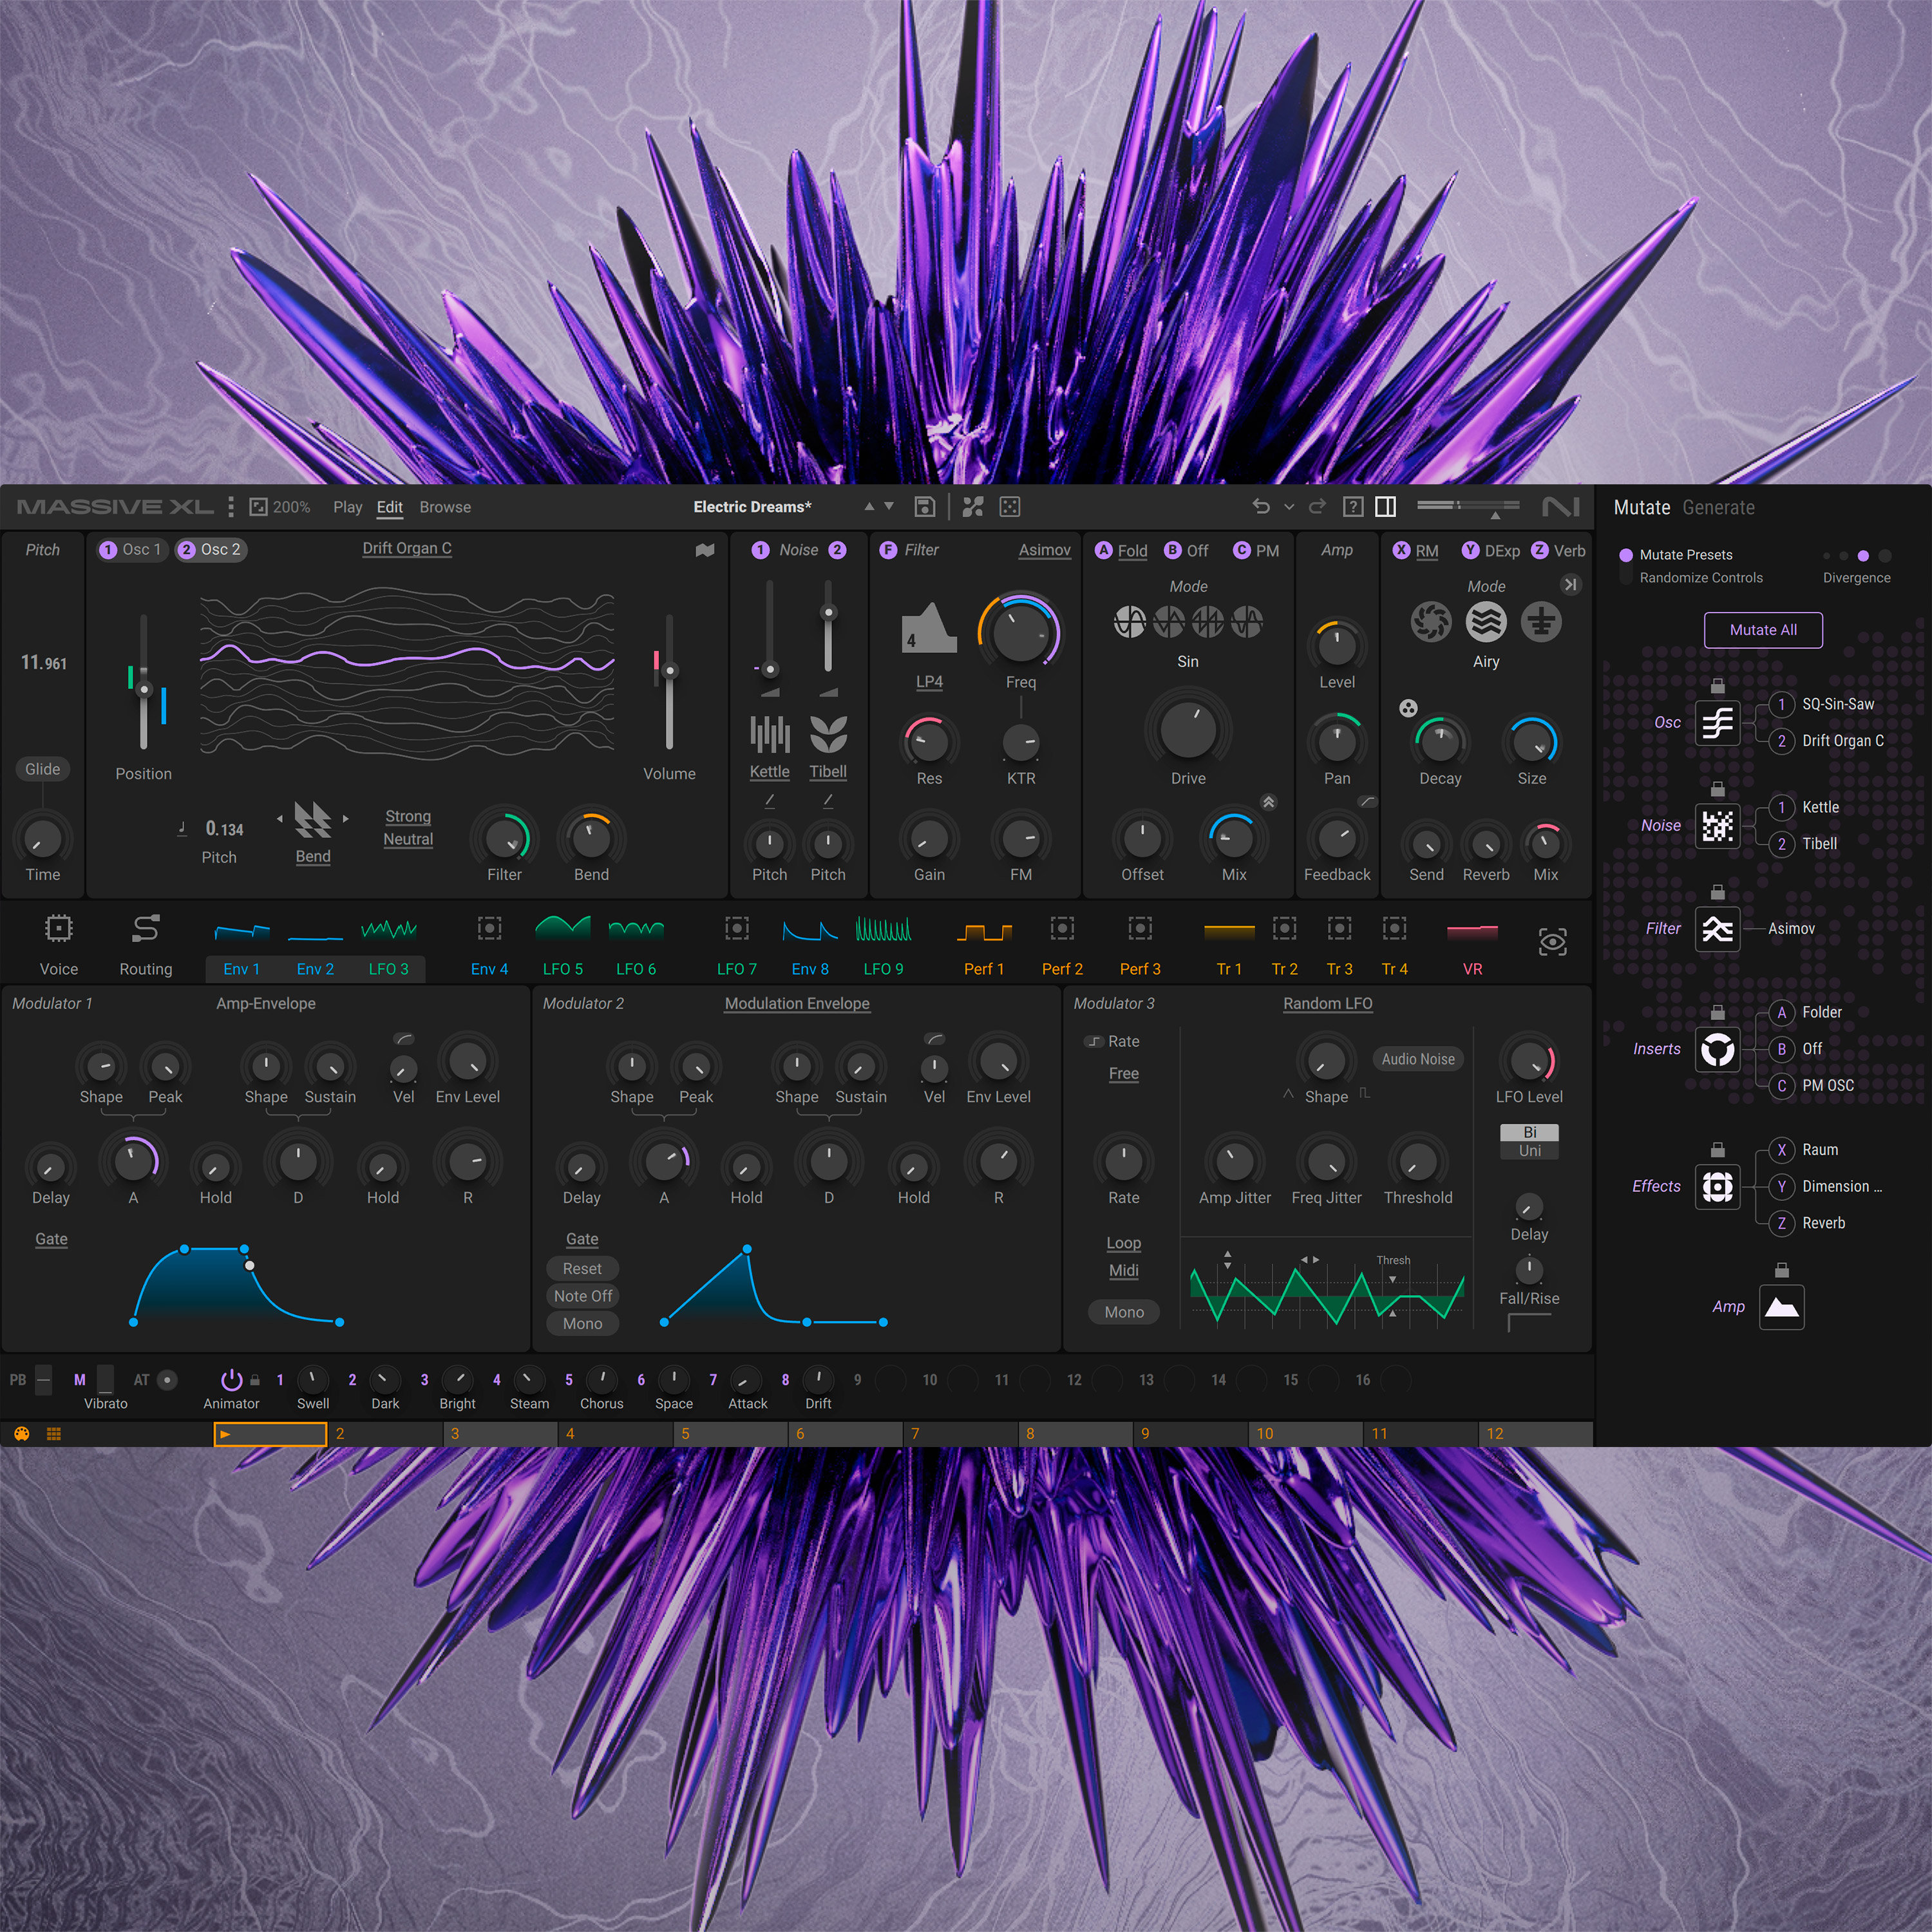This screenshot has width=1932, height=1932.
Task: Click the undo arrow icon
Action: (x=1261, y=507)
